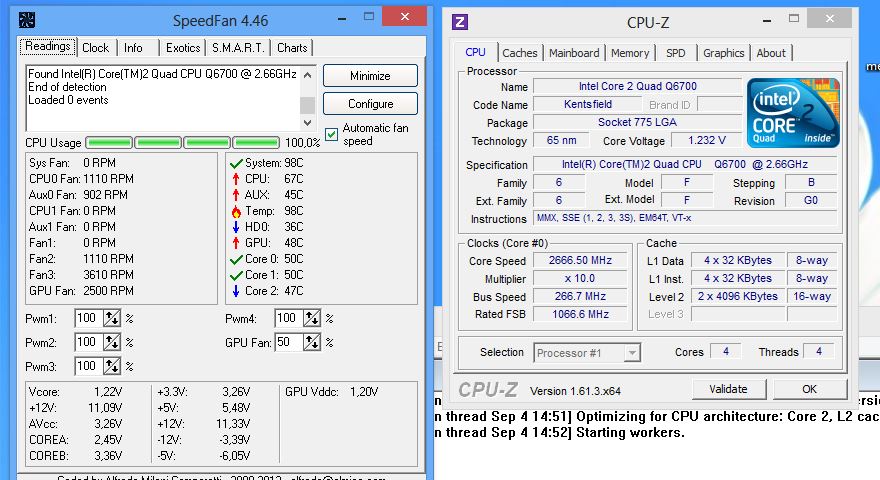Image resolution: width=880 pixels, height=480 pixels.
Task: Click the flame icon beside Temp reading
Action: click(236, 212)
